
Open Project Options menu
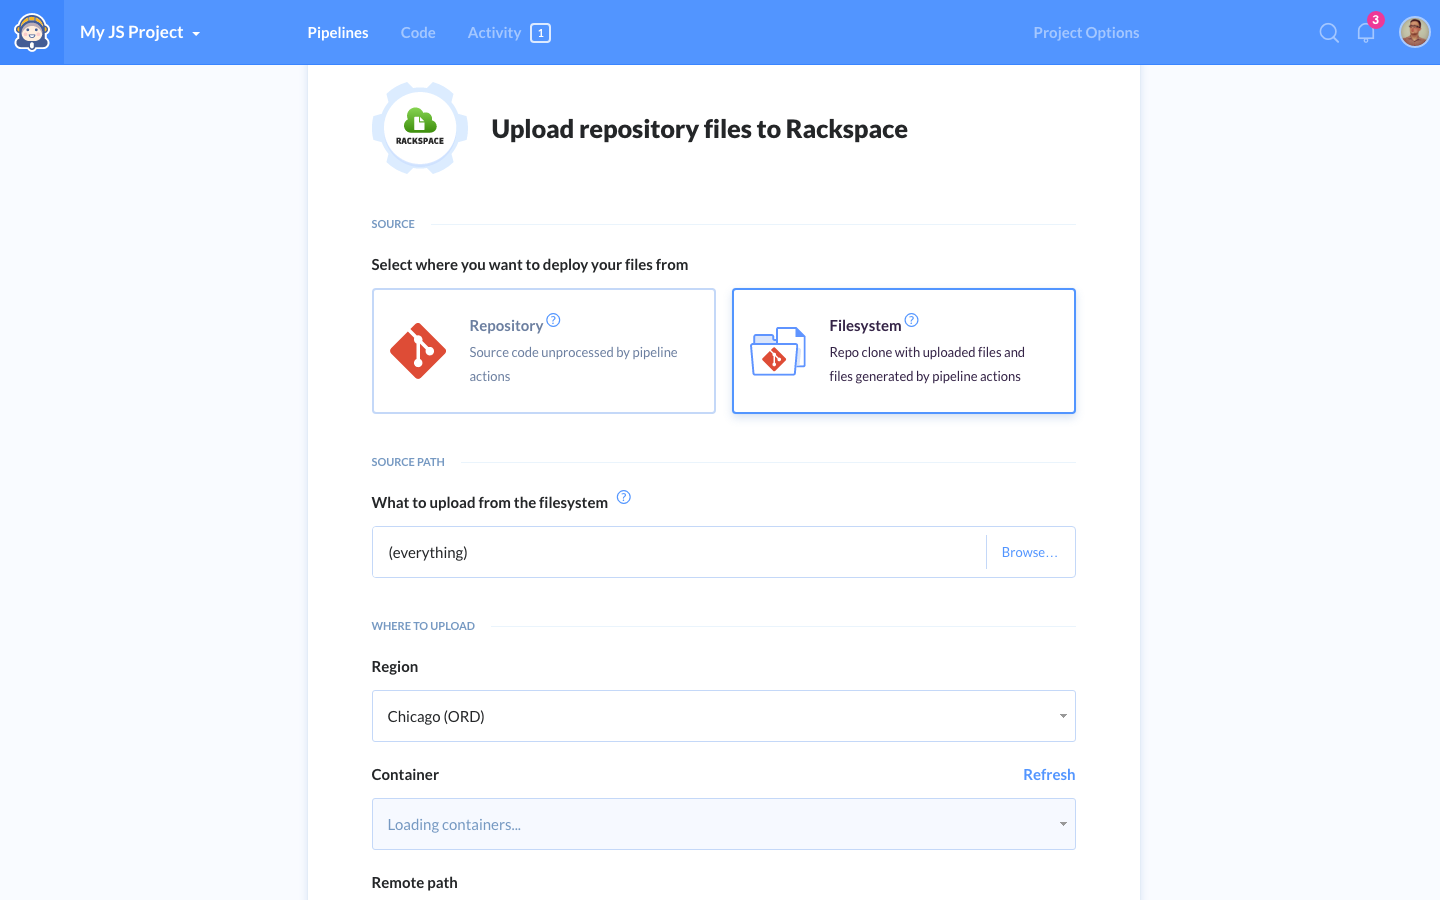tap(1086, 33)
